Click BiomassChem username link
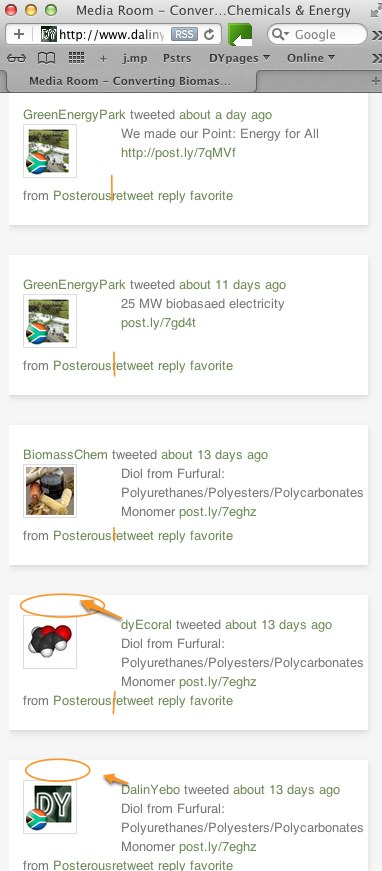The image size is (382, 871). [x=65, y=455]
